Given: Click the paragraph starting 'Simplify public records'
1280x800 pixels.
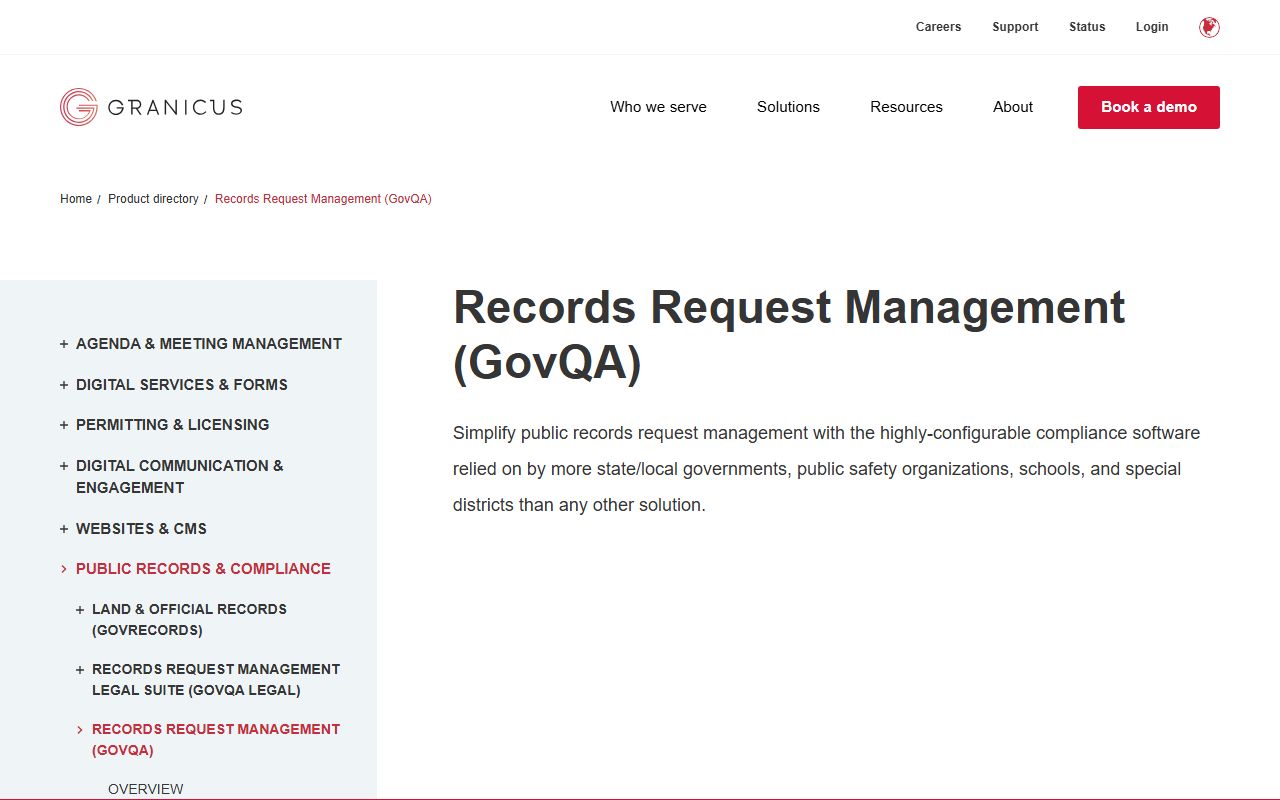Looking at the screenshot, I should point(826,469).
